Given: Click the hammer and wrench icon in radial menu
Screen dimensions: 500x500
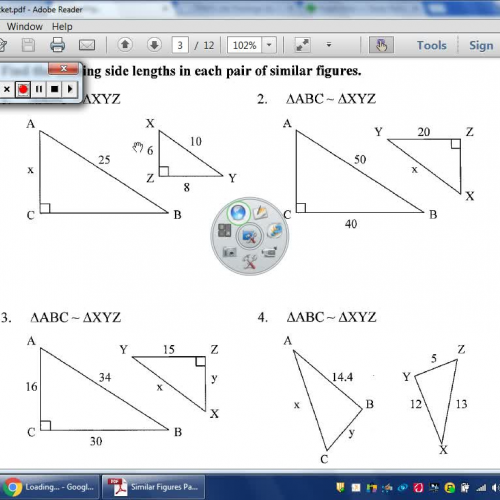Looking at the screenshot, I should [250, 262].
